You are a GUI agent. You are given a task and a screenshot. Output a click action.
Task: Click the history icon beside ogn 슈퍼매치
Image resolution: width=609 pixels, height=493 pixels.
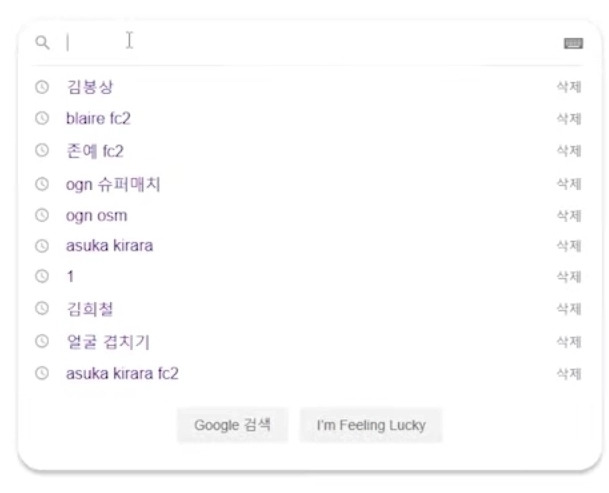pos(42,183)
